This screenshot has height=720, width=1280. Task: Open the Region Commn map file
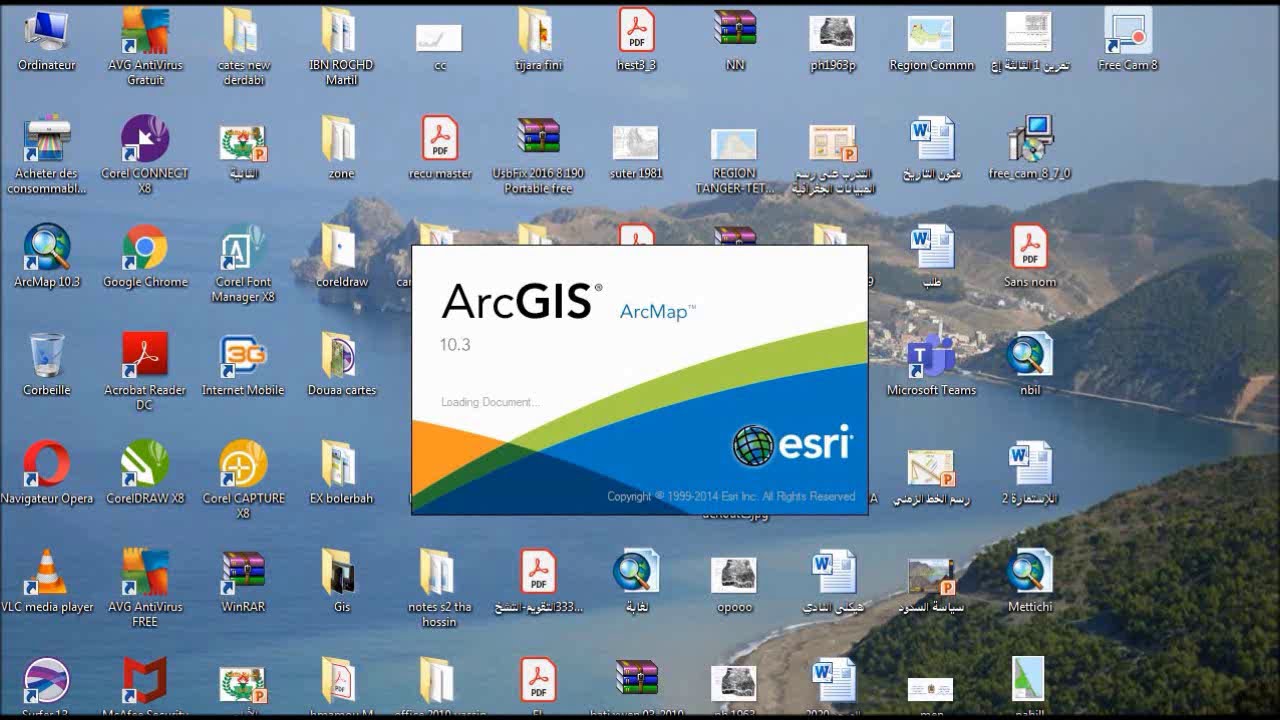930,34
